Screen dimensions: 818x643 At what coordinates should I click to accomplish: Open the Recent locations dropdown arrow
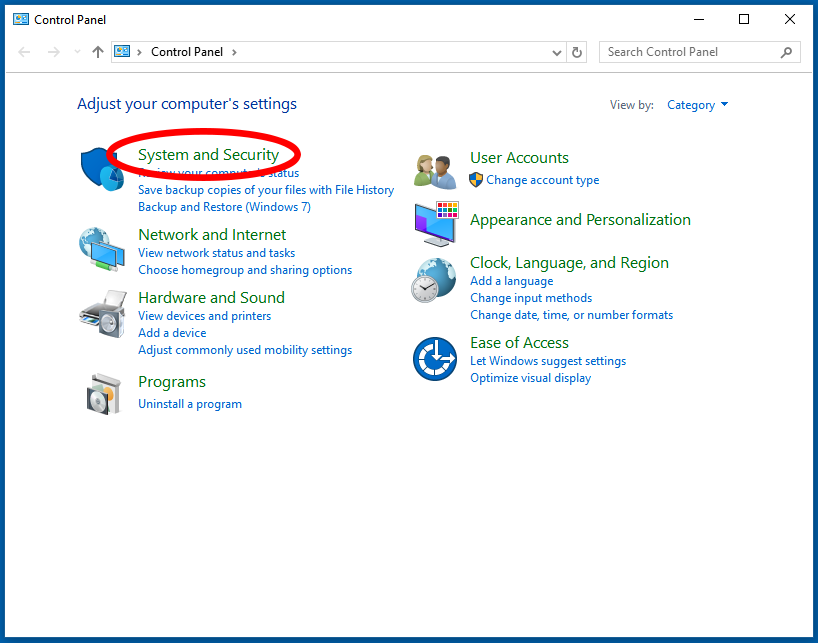(78, 52)
